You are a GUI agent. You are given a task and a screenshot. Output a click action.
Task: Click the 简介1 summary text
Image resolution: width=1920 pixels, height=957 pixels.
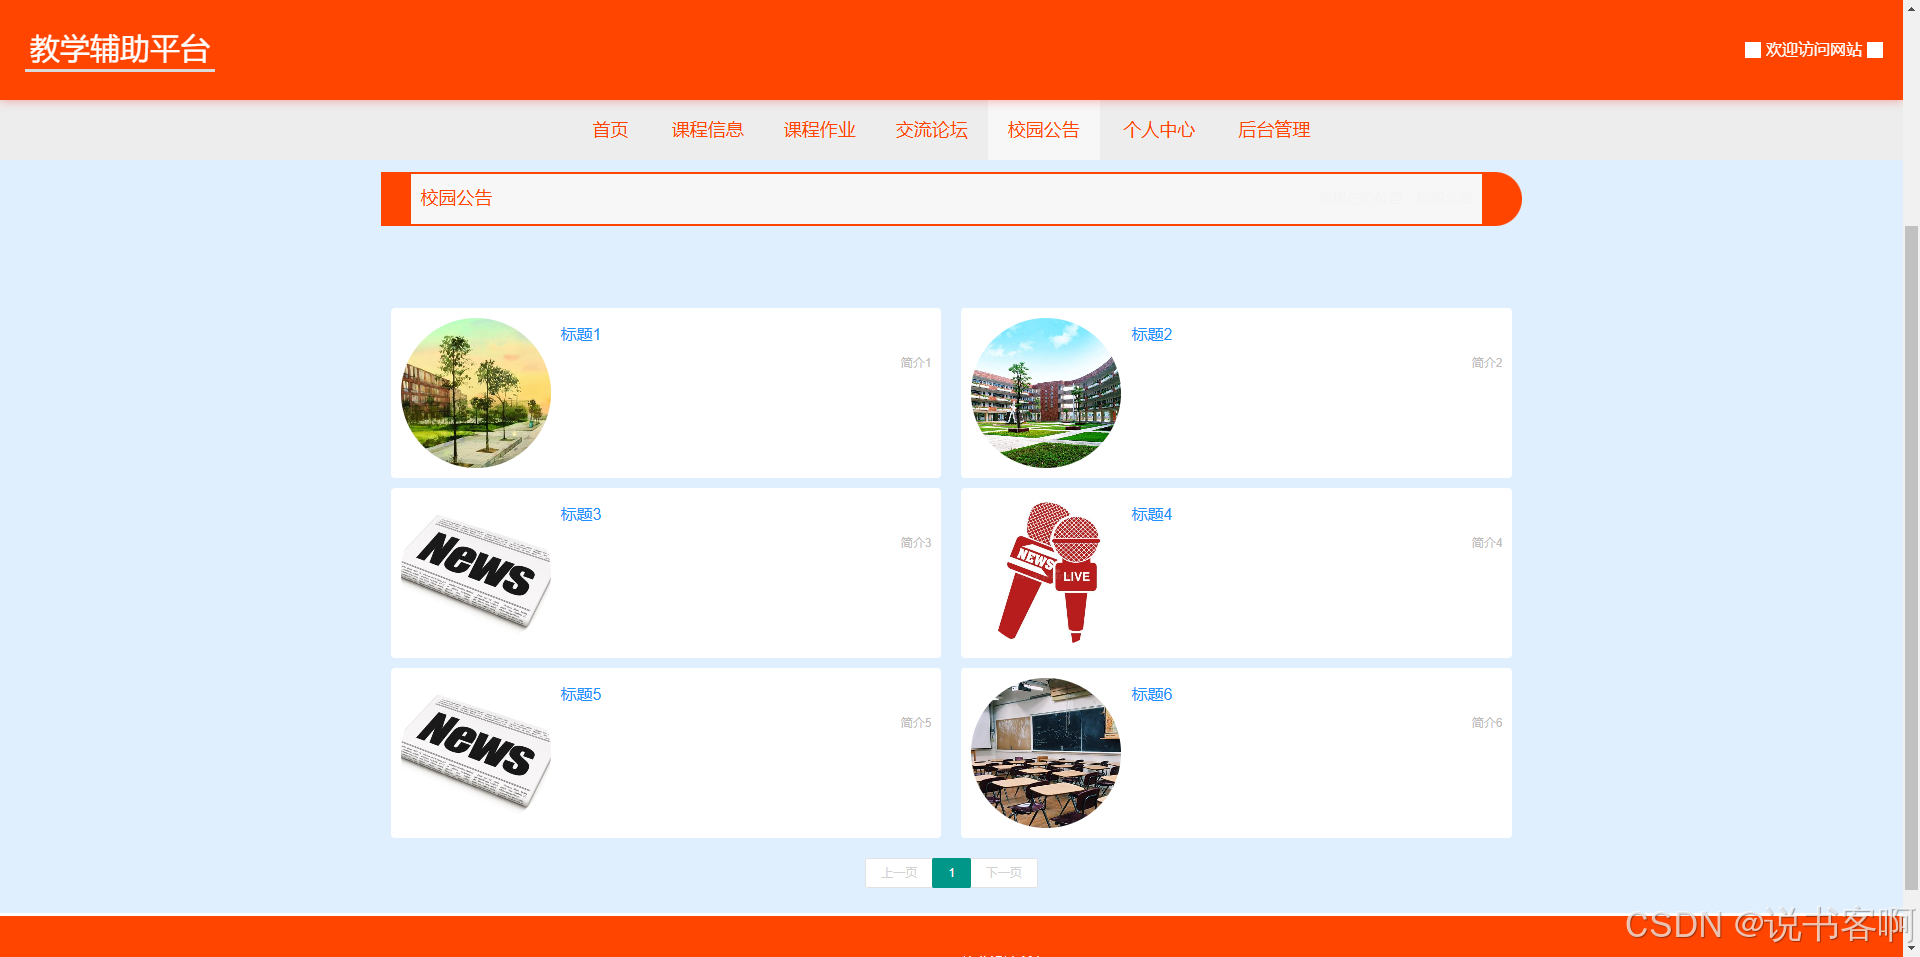915,363
